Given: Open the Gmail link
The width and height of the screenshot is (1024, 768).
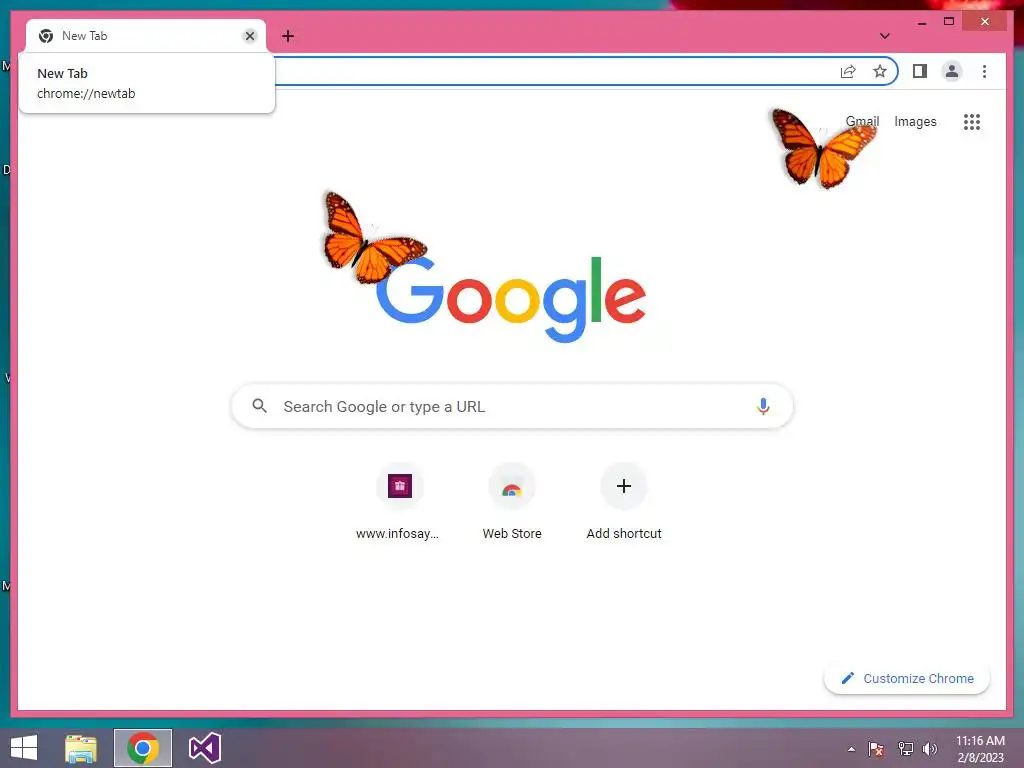Looking at the screenshot, I should [x=862, y=121].
